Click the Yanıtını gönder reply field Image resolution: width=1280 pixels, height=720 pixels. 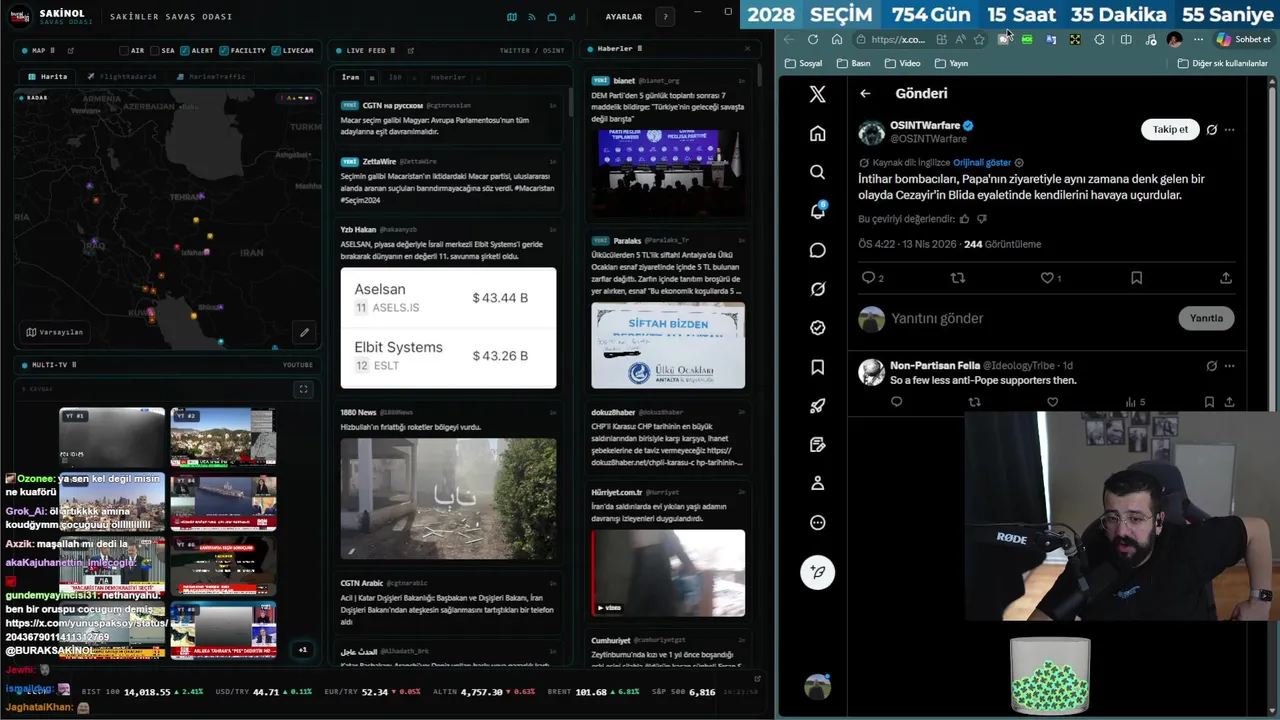tap(1030, 318)
